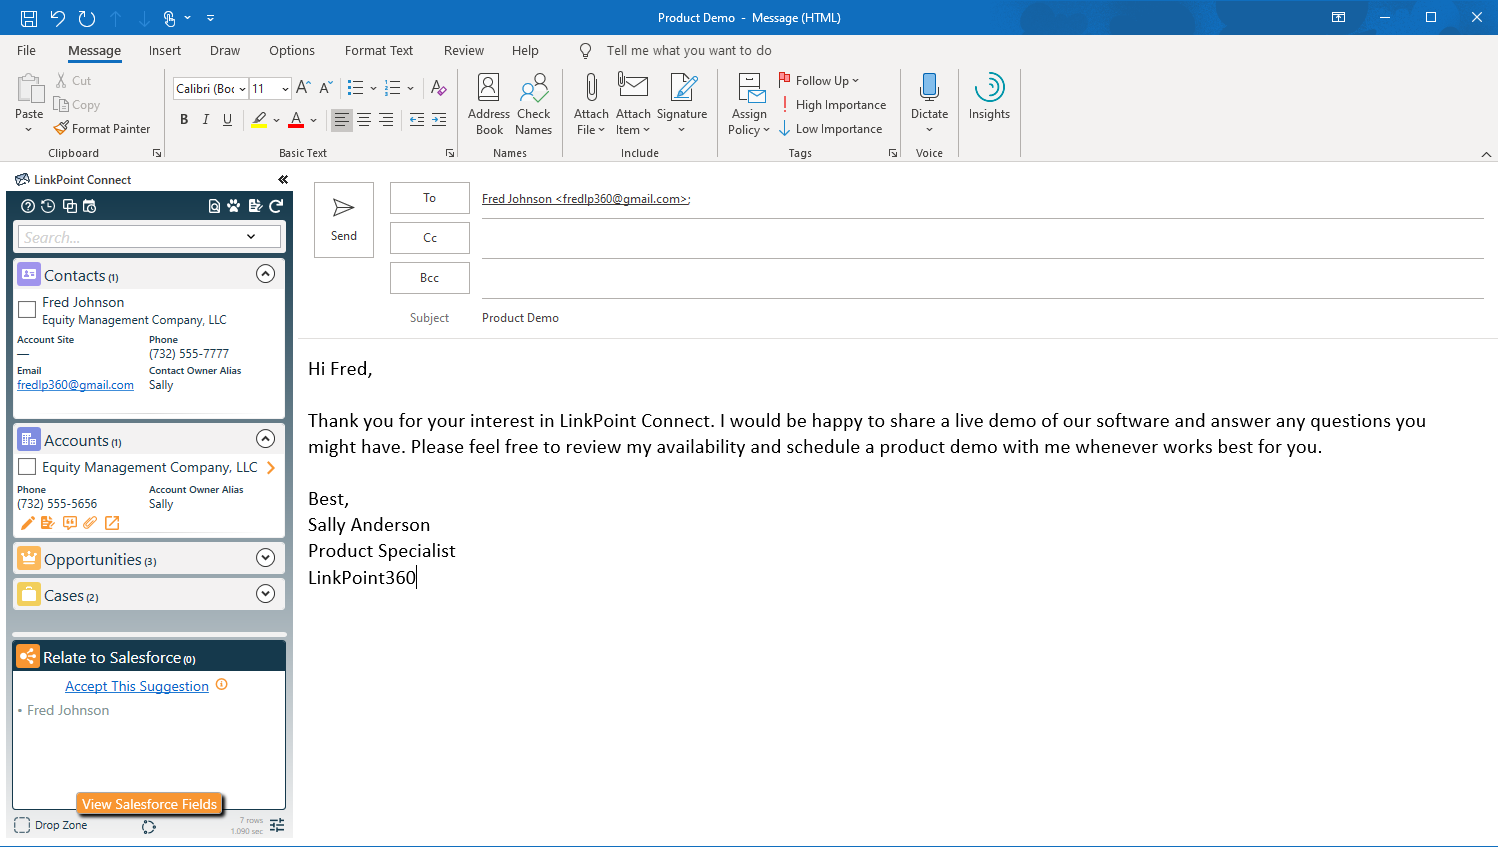Click View Salesforce Fields button

150,804
